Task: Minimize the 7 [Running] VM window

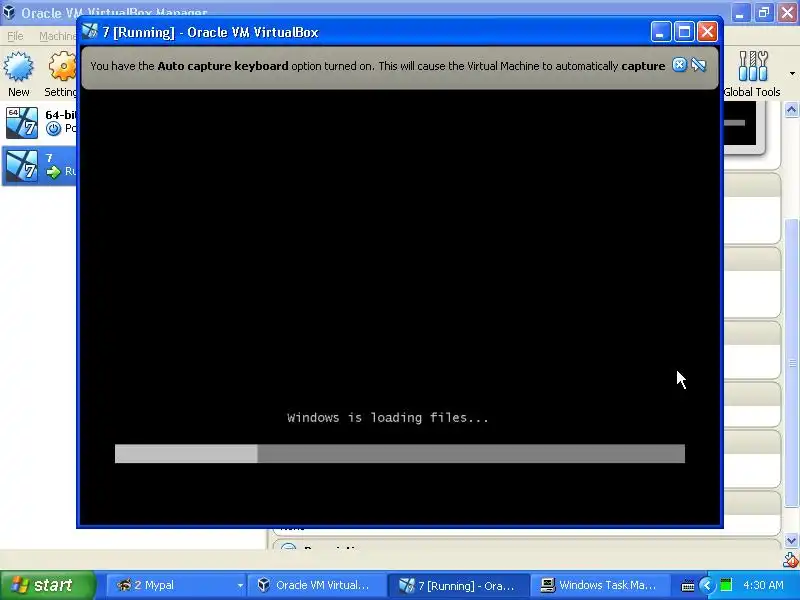Action: [660, 32]
